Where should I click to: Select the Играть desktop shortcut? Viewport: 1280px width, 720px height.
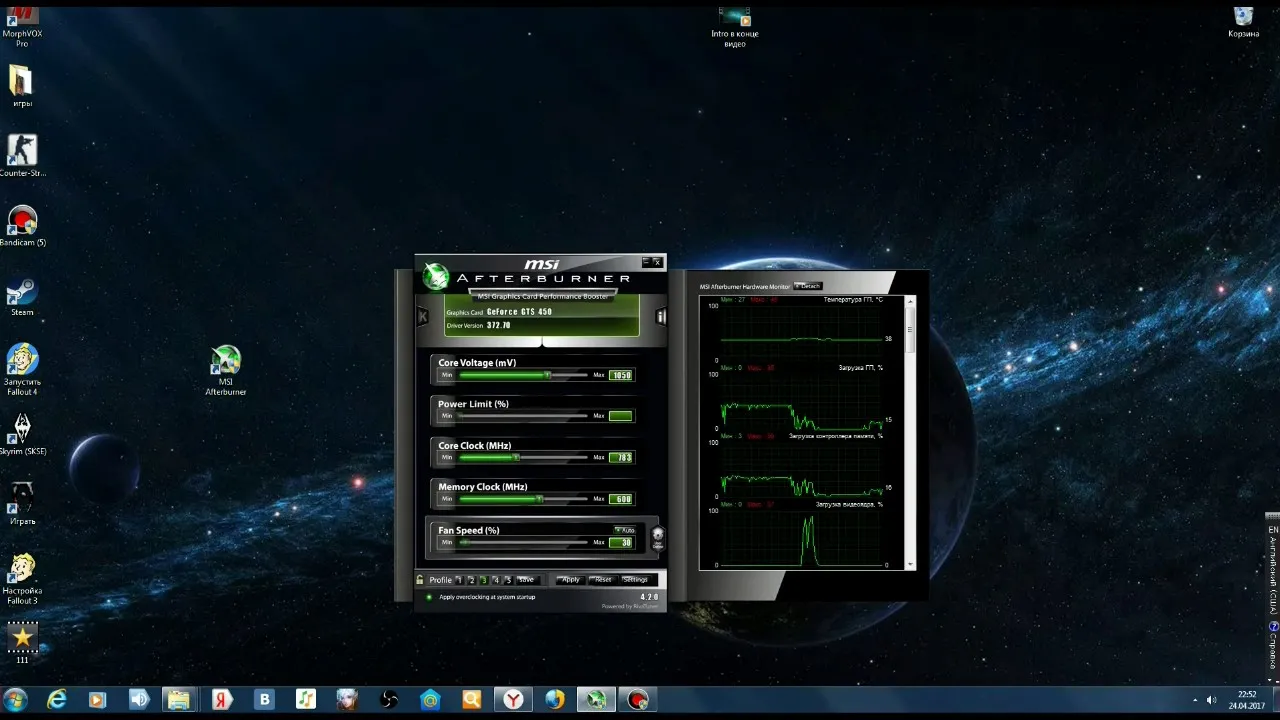click(x=22, y=503)
